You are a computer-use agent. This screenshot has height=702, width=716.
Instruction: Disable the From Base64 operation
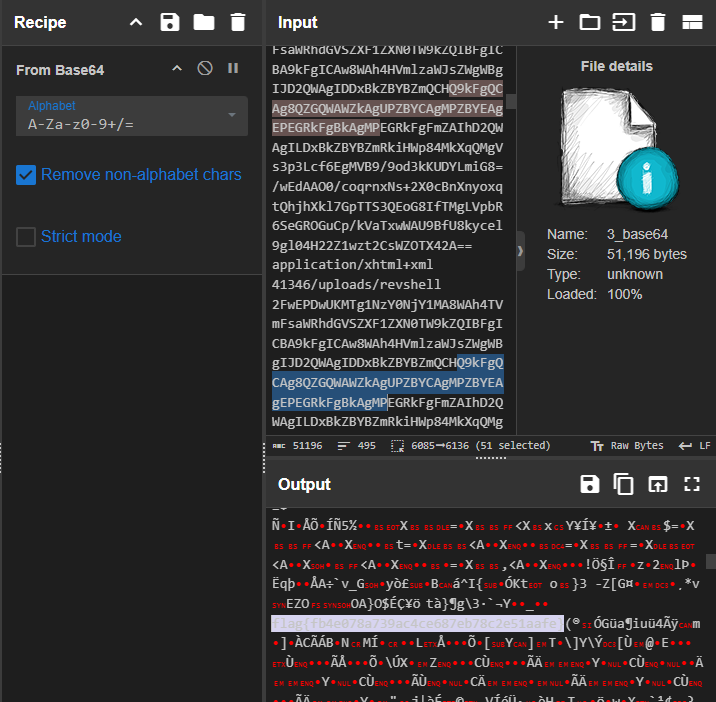[x=205, y=69]
